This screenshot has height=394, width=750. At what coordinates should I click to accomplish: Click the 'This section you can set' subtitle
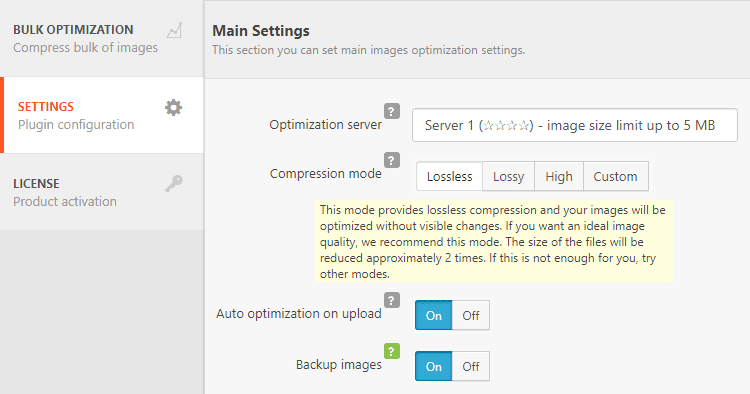(368, 50)
